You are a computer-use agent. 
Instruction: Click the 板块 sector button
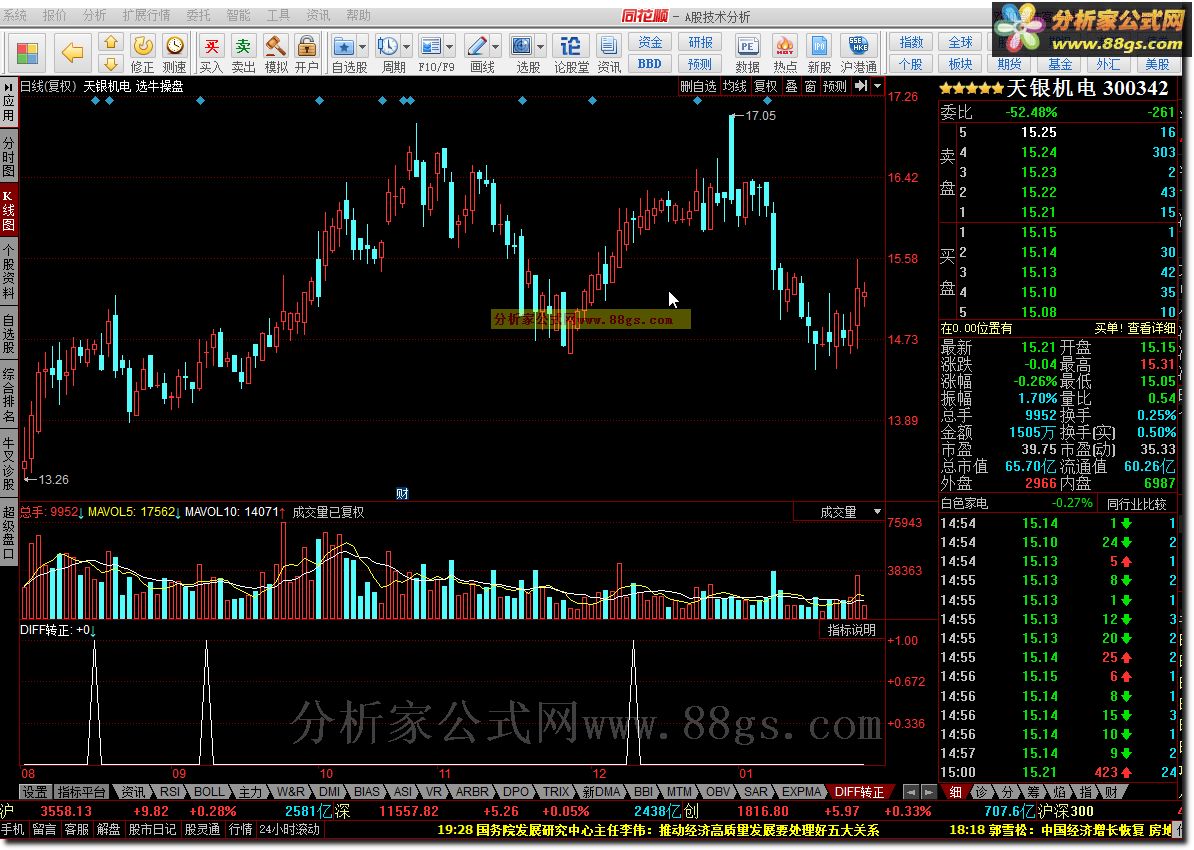tap(961, 64)
